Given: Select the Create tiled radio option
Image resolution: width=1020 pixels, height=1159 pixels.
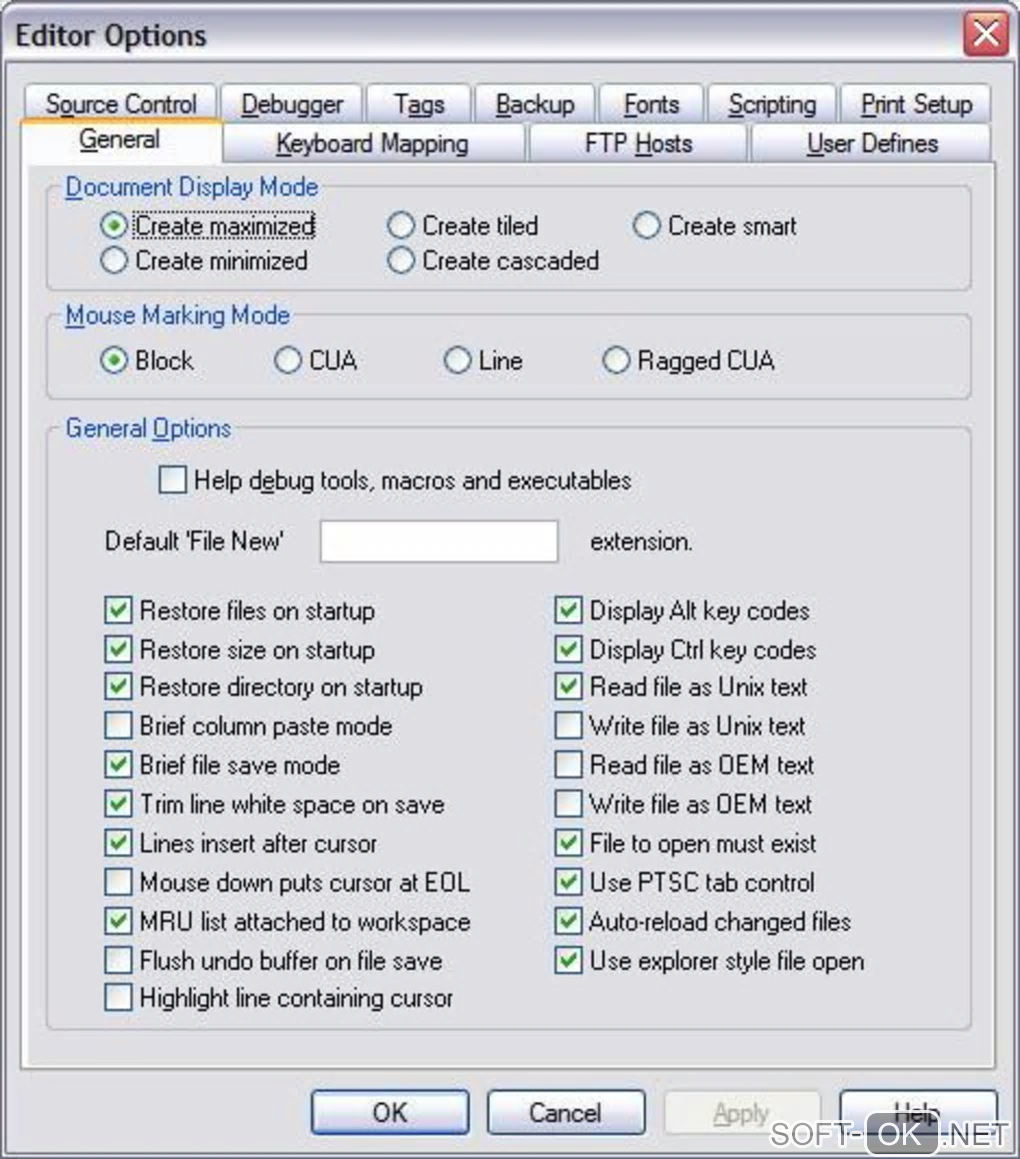Looking at the screenshot, I should click(401, 226).
